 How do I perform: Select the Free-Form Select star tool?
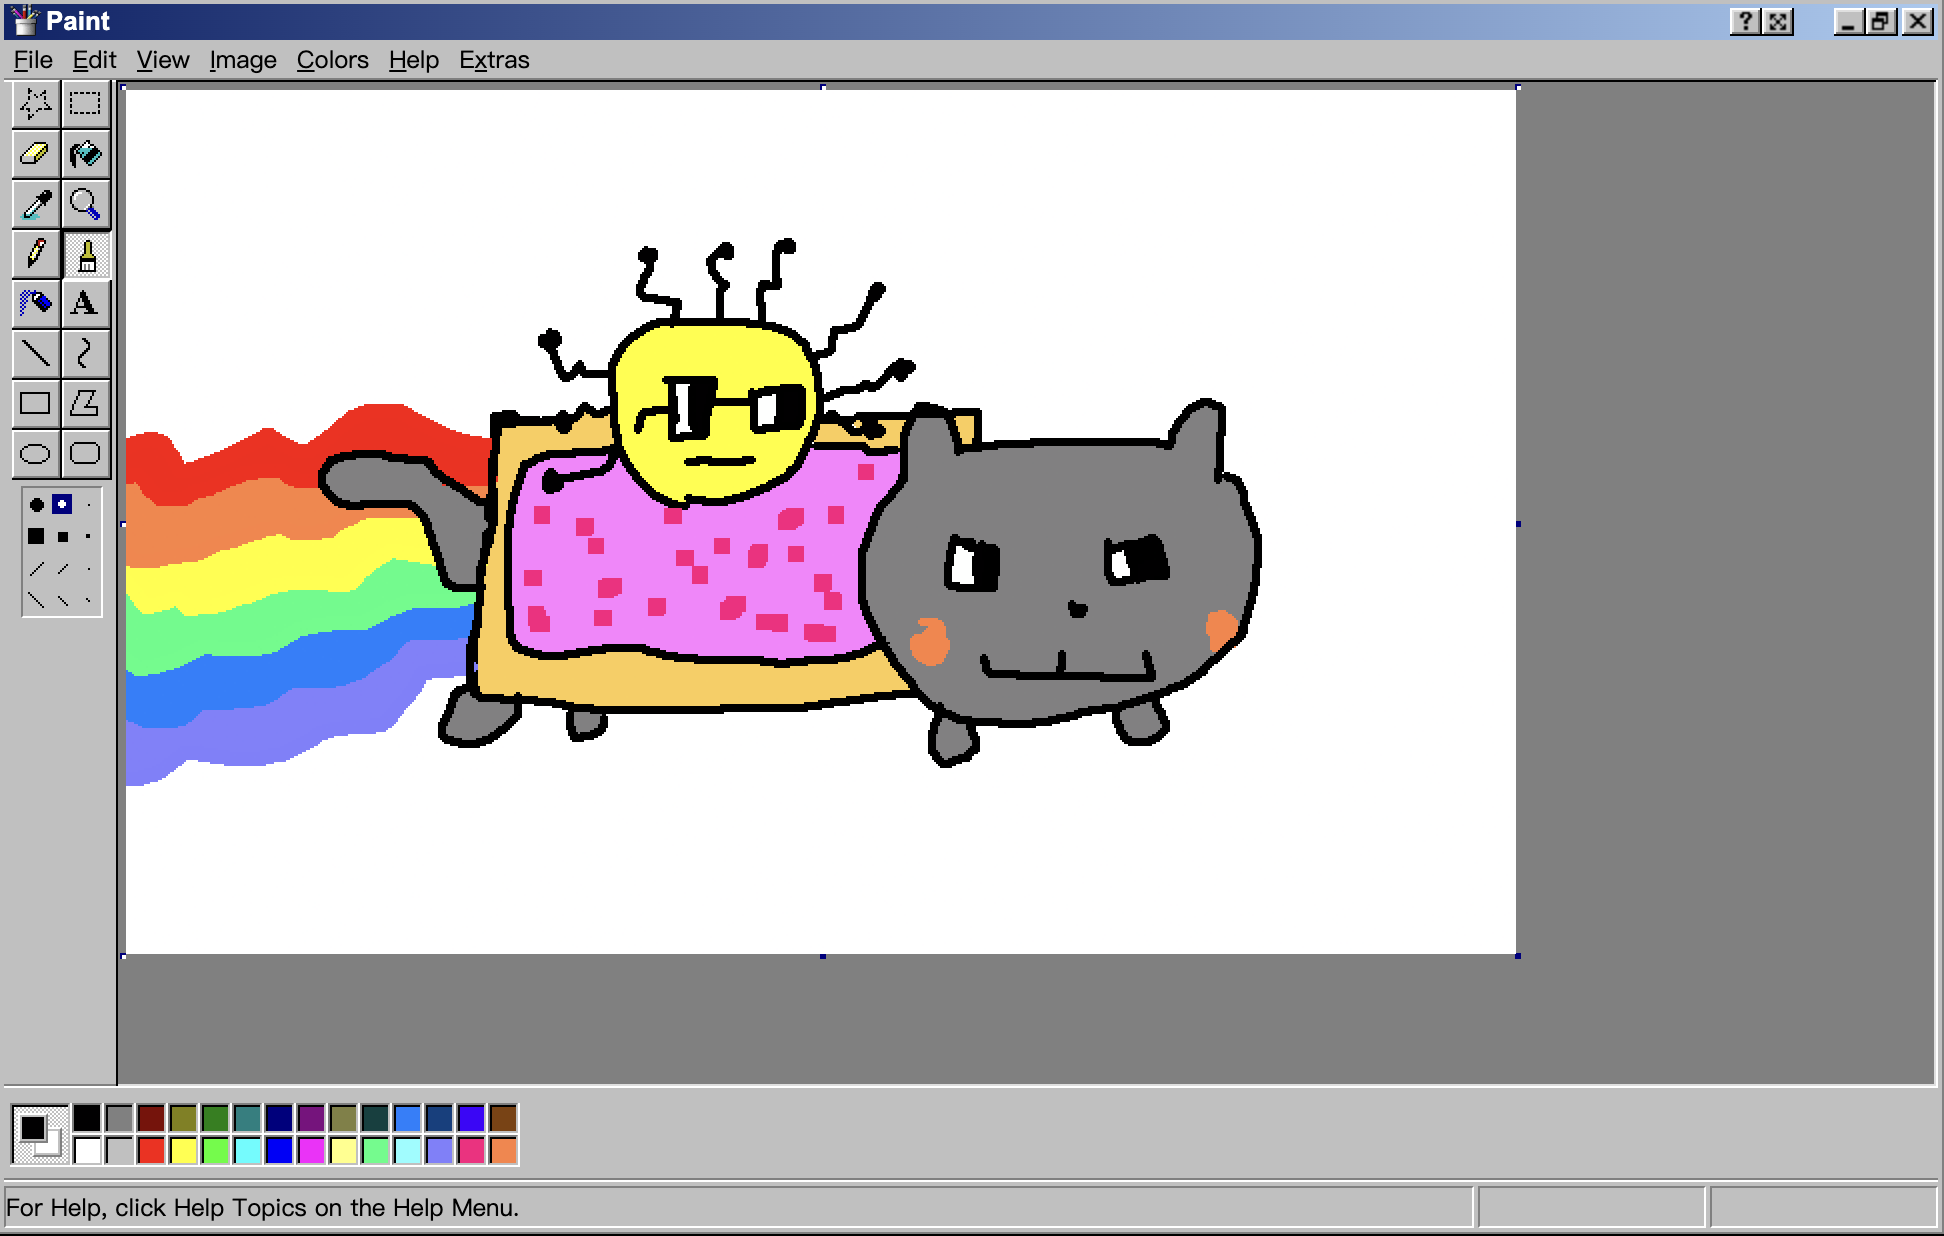coord(36,103)
